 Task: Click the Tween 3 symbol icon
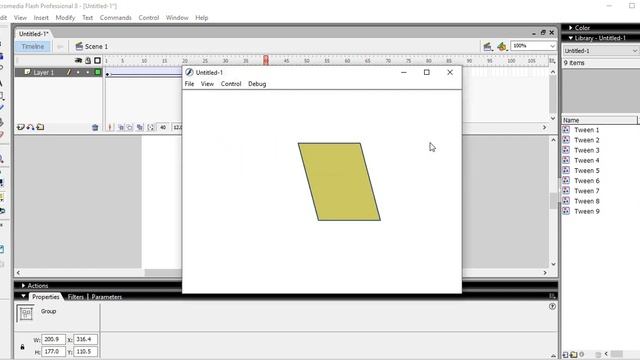point(566,150)
